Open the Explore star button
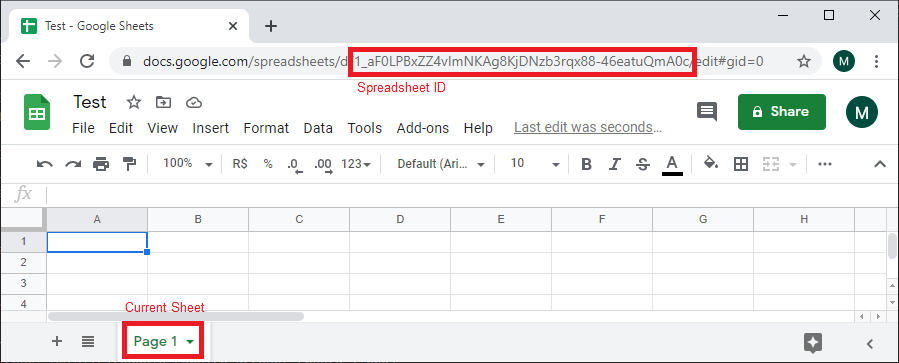 click(813, 343)
